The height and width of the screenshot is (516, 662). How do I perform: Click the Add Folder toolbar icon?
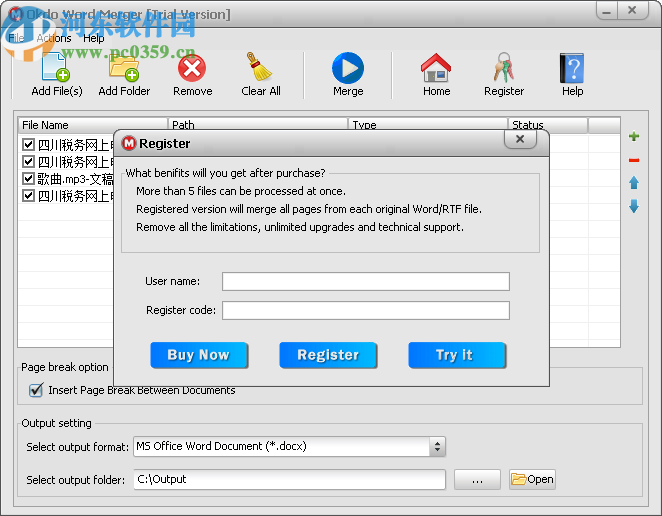124,68
